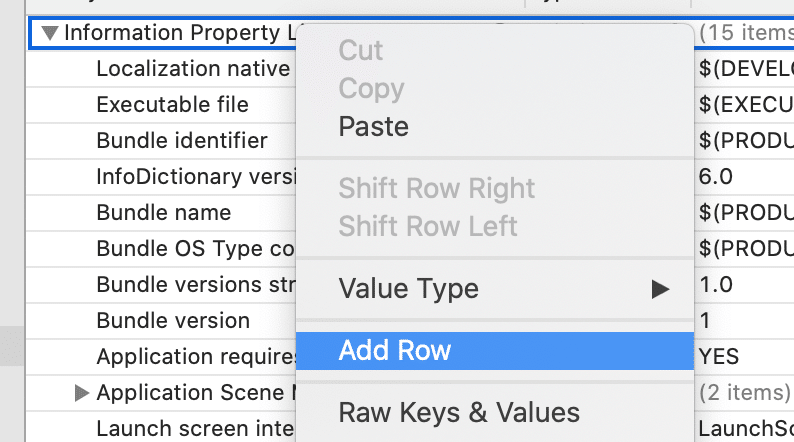Click the YES value of Application requires
The width and height of the screenshot is (794, 442).
pos(719,357)
